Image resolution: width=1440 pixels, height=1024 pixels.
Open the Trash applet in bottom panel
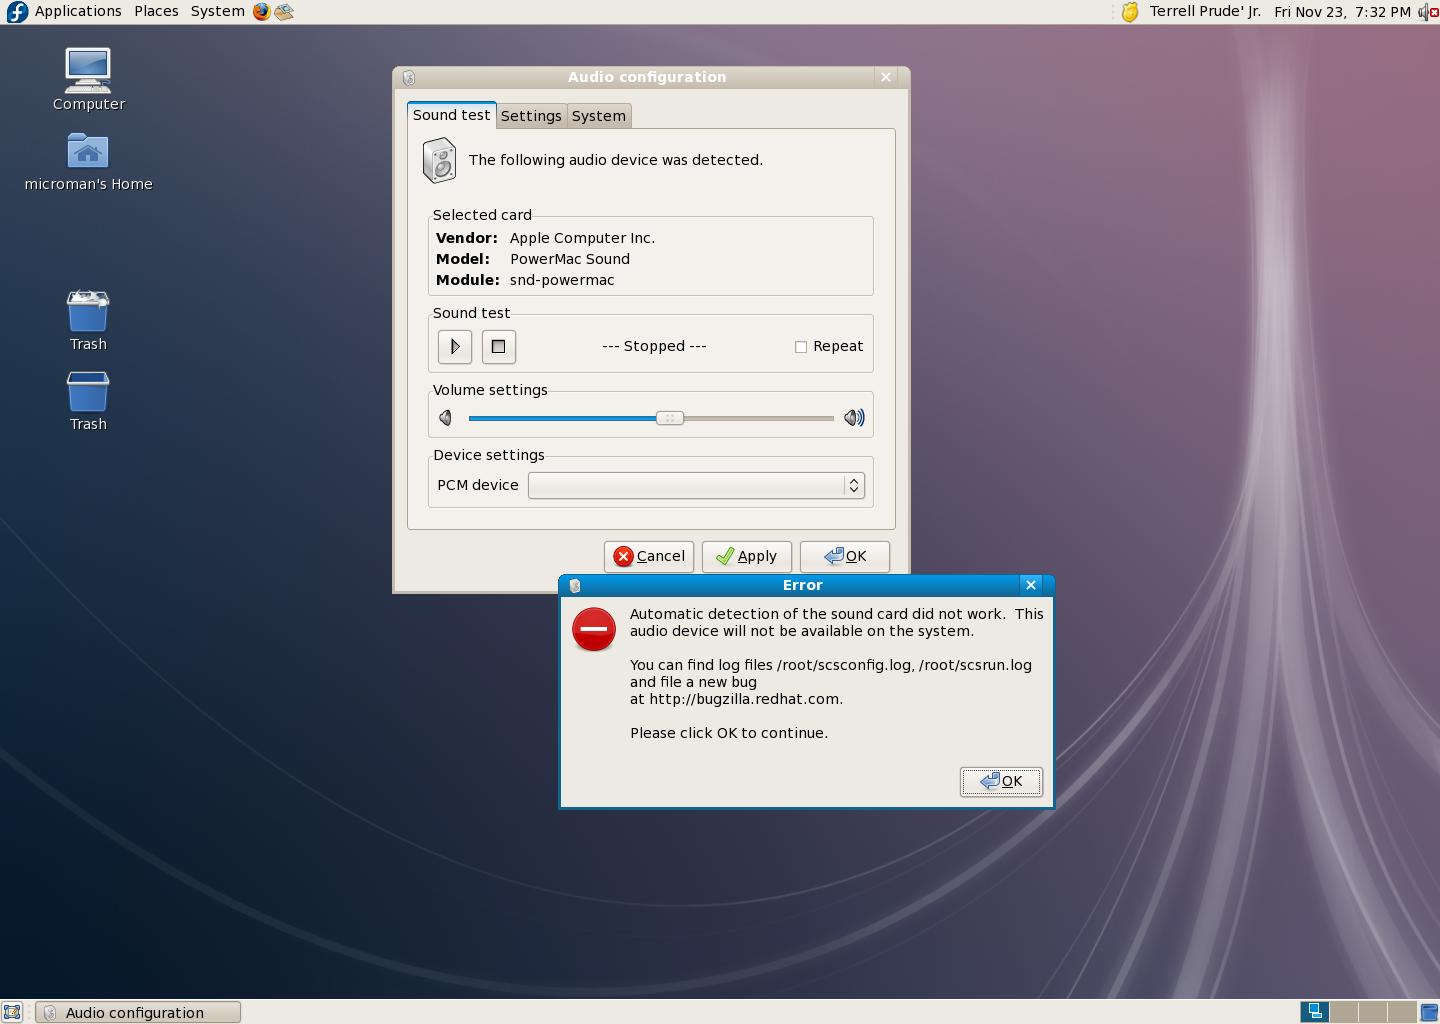1427,1012
